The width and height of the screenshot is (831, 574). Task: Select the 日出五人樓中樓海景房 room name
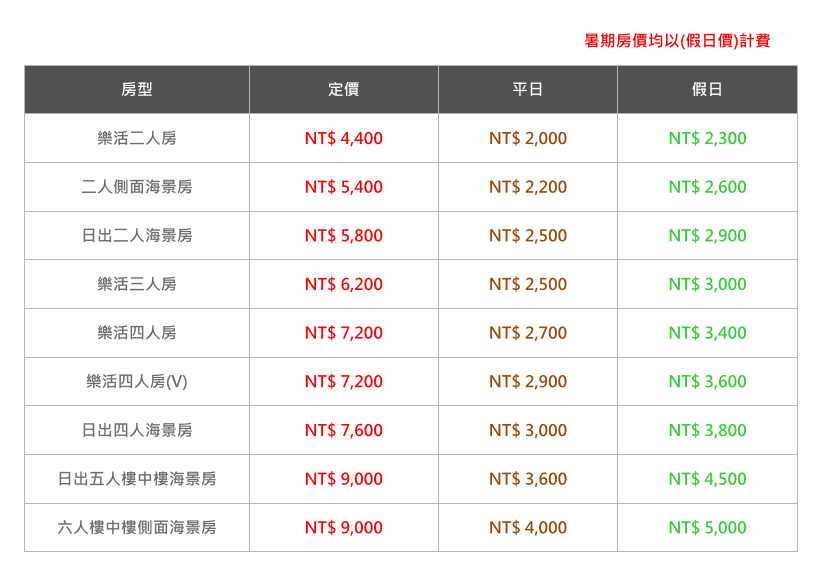pos(137,479)
